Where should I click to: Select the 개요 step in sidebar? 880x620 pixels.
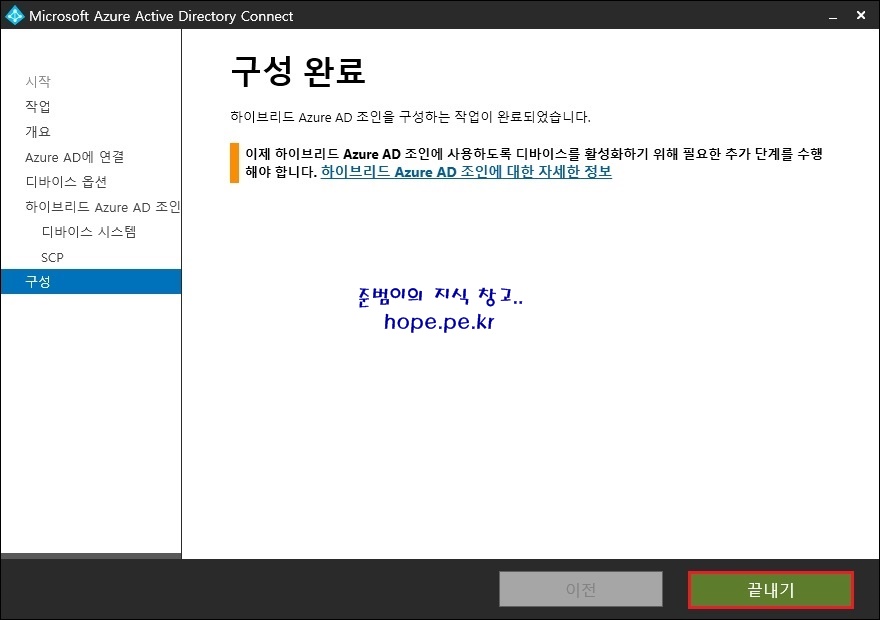[38, 132]
